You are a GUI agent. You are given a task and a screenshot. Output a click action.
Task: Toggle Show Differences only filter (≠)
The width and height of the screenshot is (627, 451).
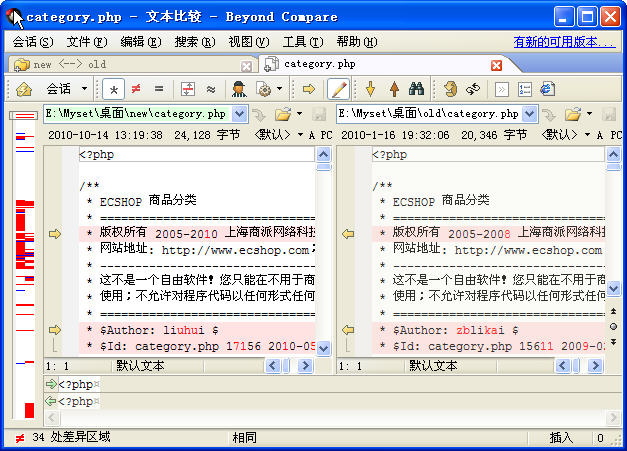click(136, 89)
